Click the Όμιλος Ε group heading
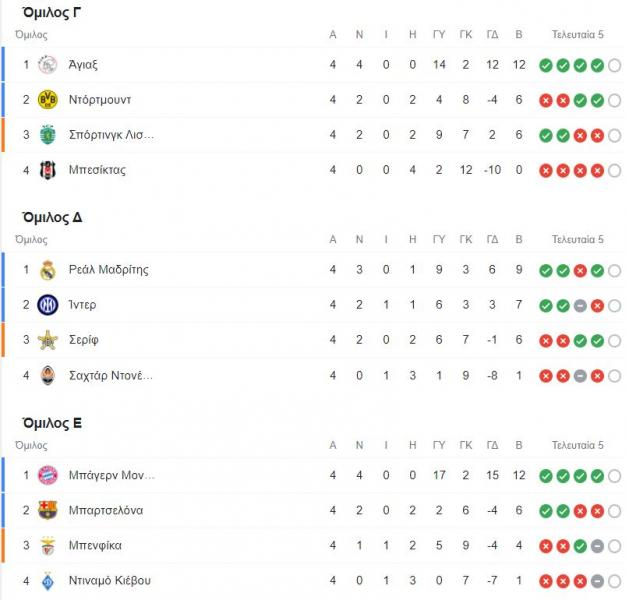 tap(52, 424)
